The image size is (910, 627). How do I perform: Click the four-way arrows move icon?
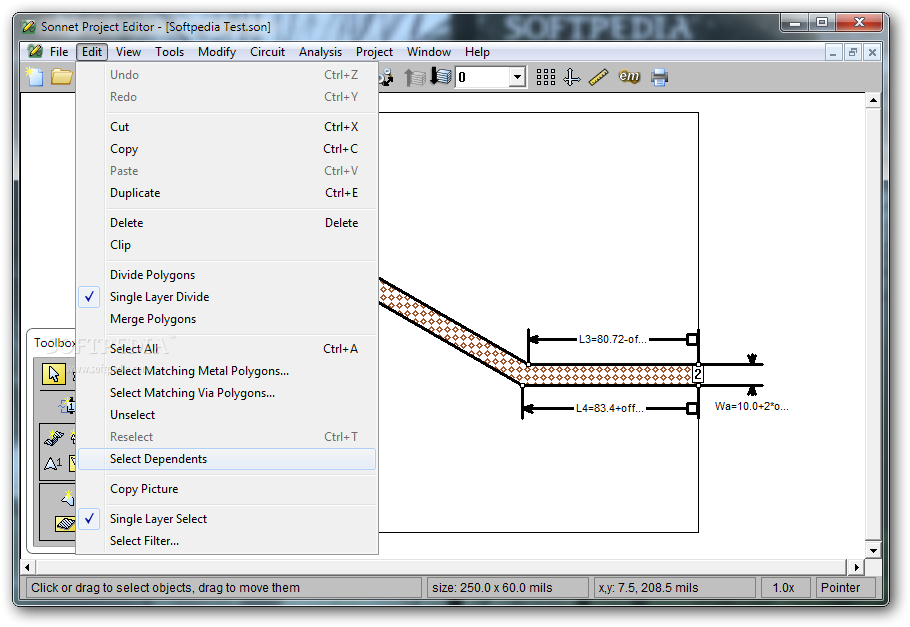click(x=572, y=77)
